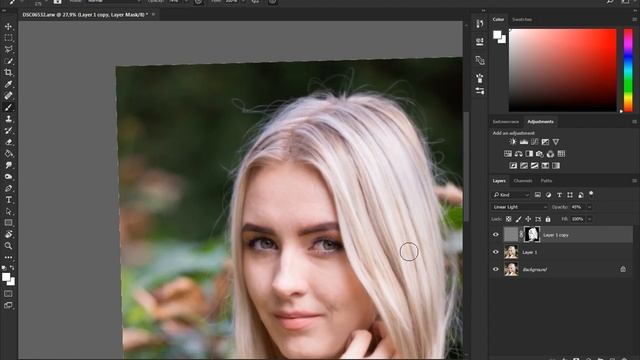Select the Lasso tool

tap(8, 49)
